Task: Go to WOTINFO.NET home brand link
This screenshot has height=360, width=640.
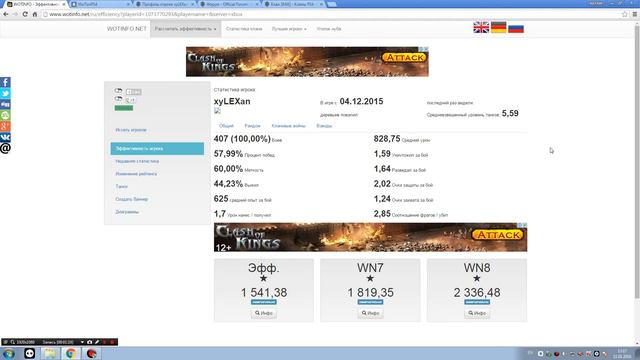Action: (x=127, y=29)
